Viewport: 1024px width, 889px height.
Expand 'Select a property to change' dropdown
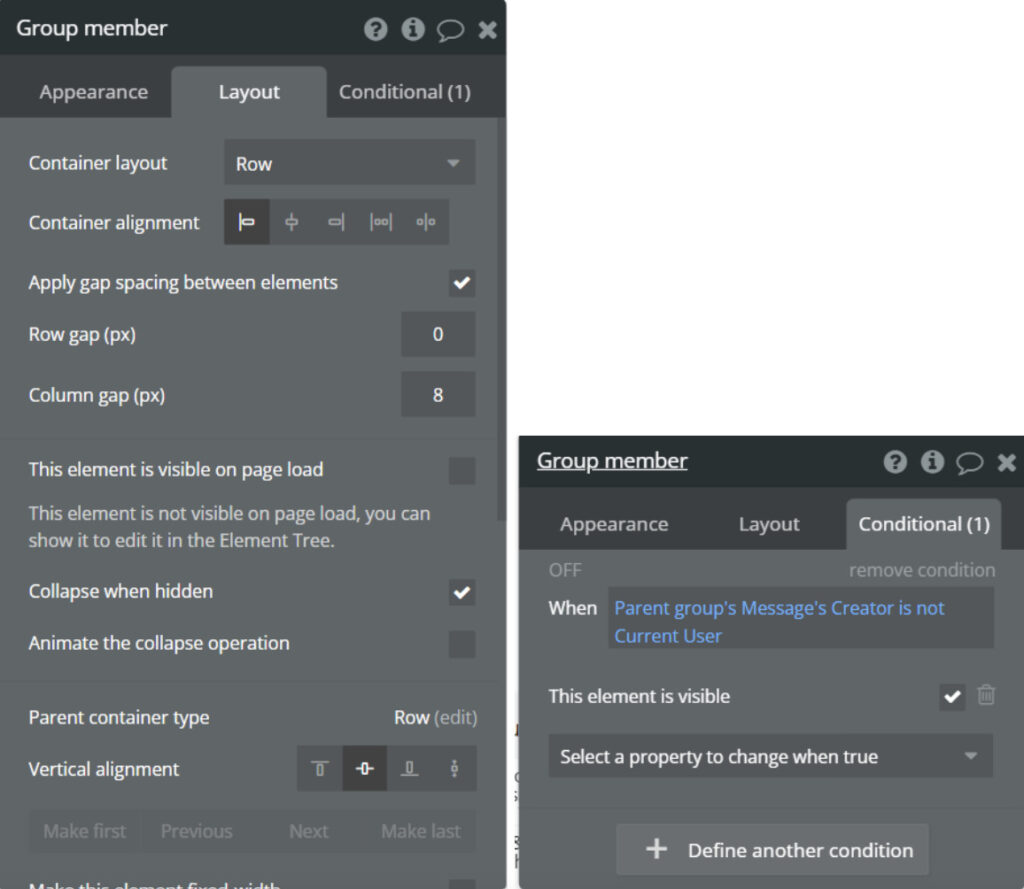click(x=770, y=757)
